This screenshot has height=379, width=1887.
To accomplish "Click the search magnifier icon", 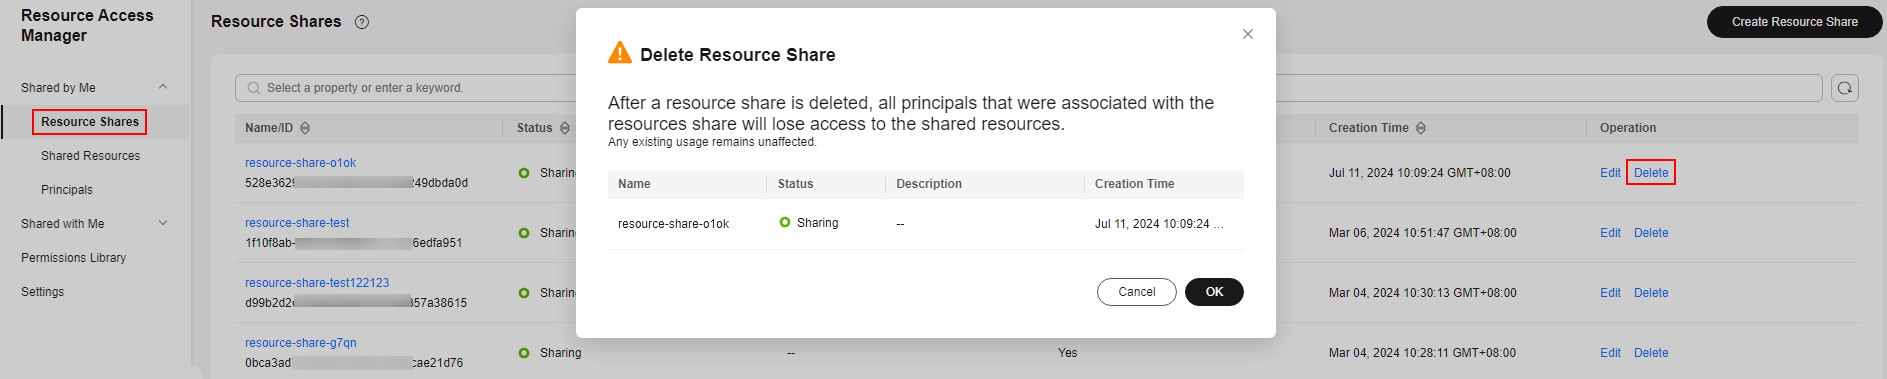I will click(254, 88).
